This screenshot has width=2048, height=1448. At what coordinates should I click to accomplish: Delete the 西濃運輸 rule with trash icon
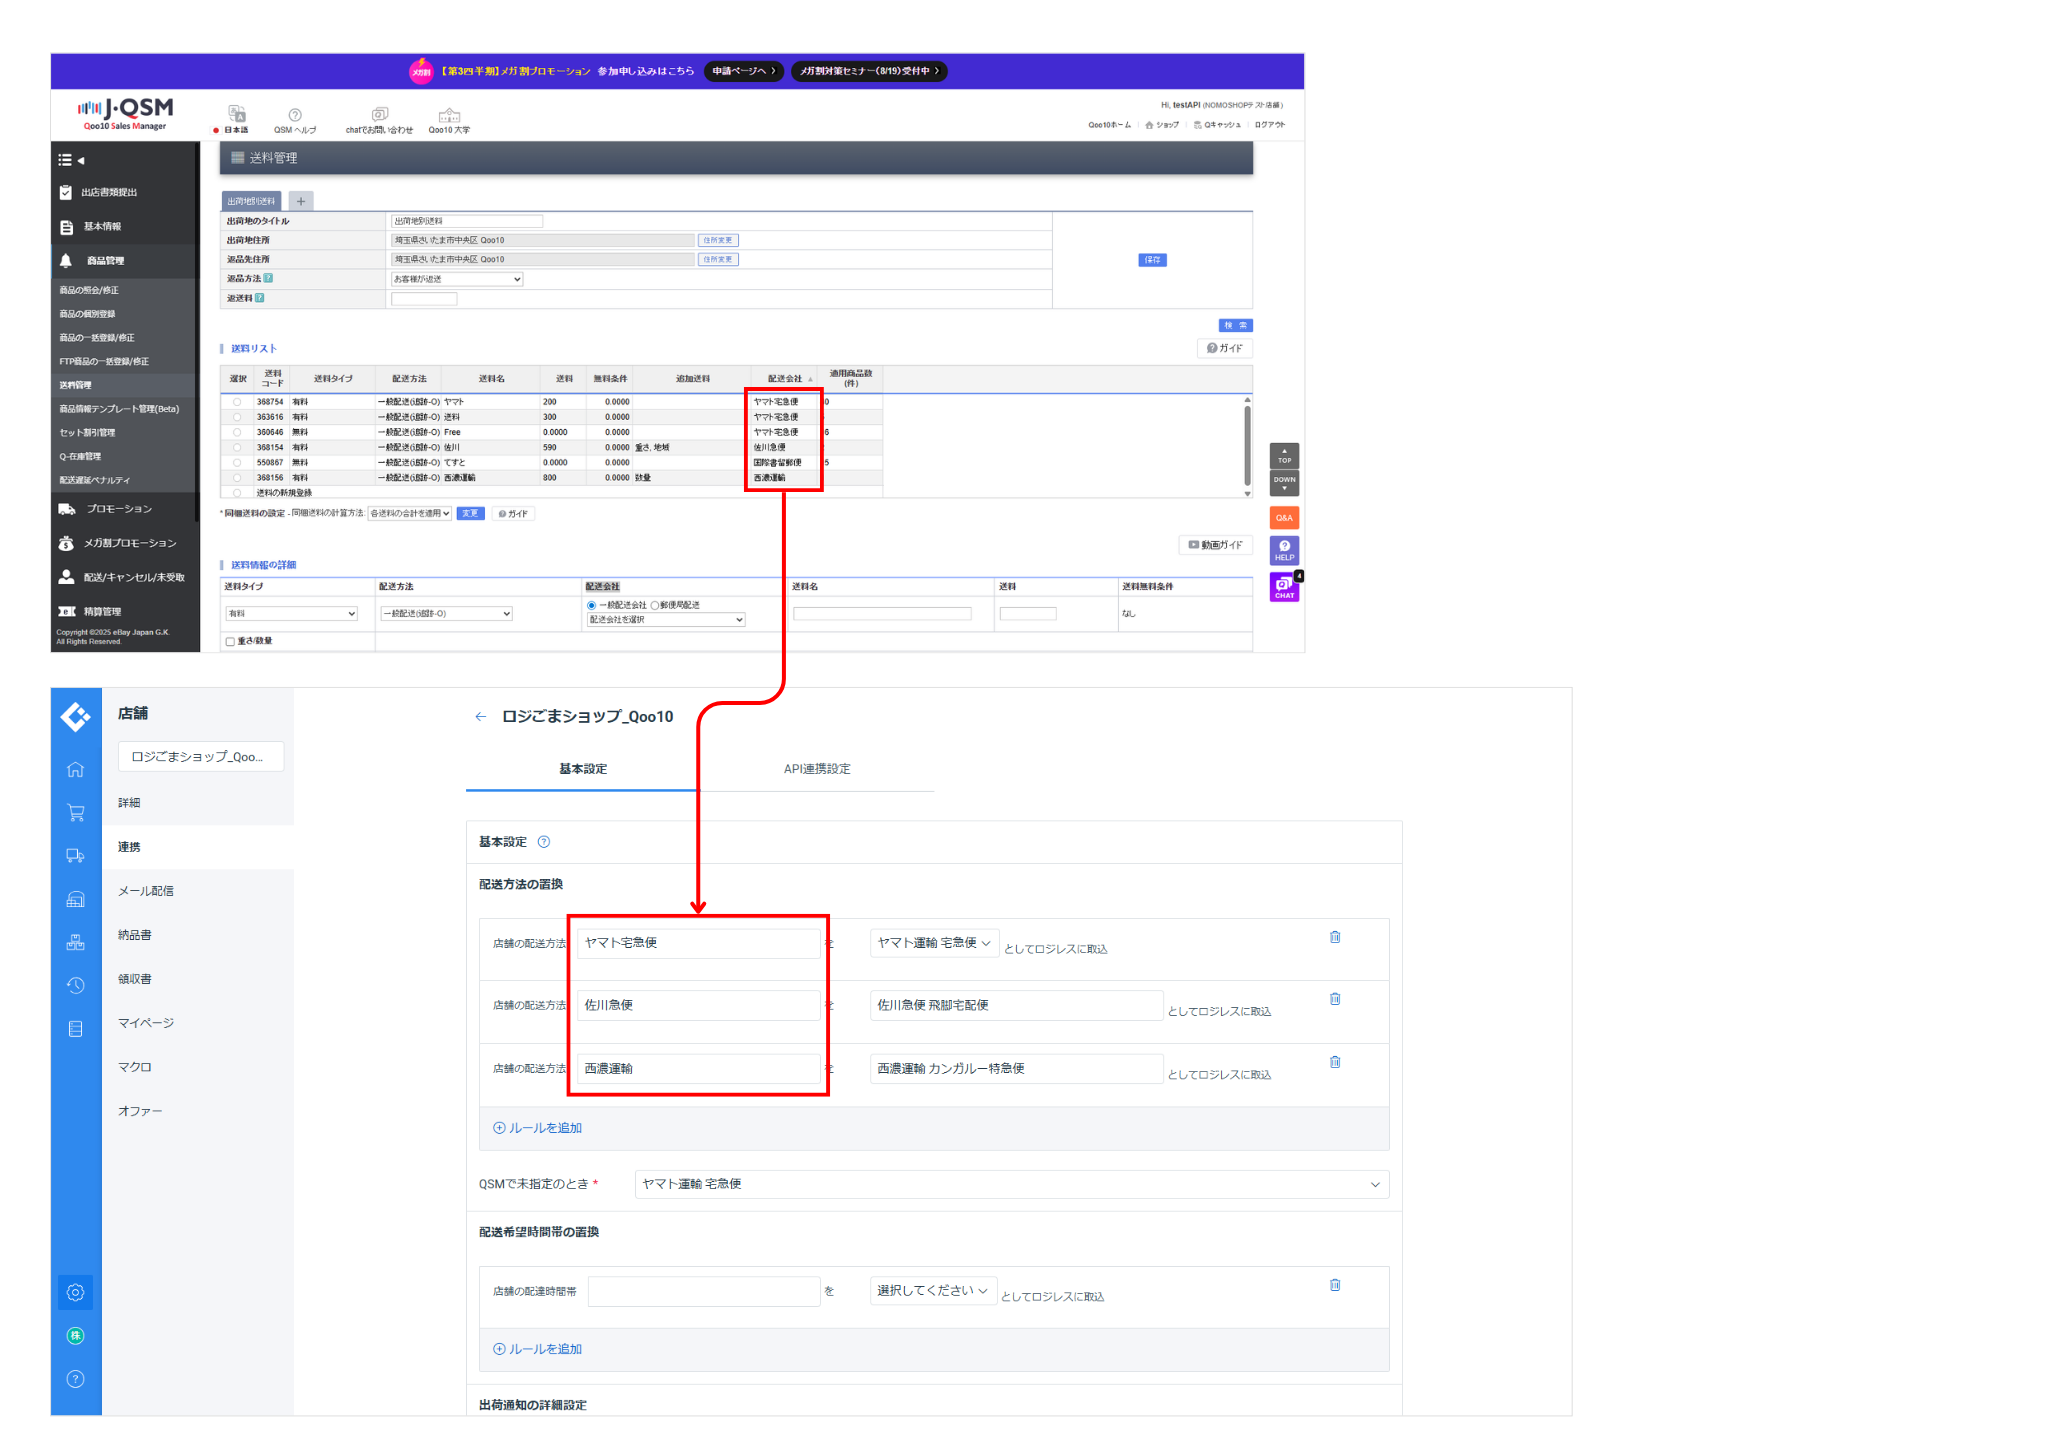click(x=1335, y=1062)
